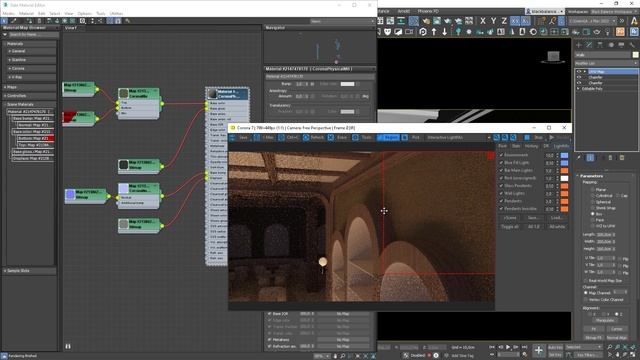The width and height of the screenshot is (640, 360).
Task: Switch to LightMix tab in Corona VFB
Action: pos(562,146)
